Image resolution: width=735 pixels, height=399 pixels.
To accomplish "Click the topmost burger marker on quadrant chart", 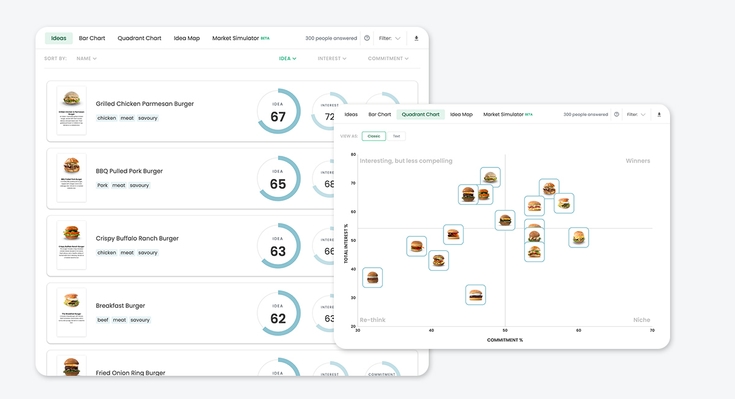I will (490, 177).
